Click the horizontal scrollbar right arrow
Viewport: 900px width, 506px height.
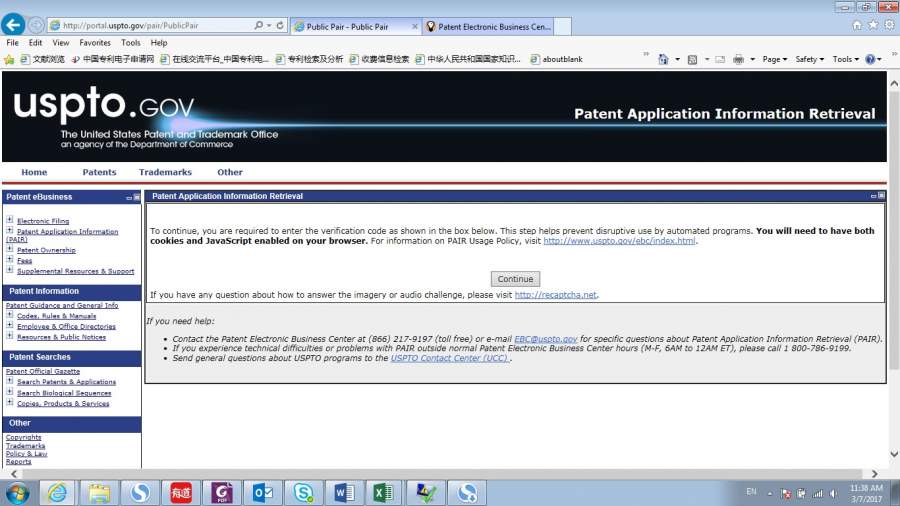pos(874,474)
